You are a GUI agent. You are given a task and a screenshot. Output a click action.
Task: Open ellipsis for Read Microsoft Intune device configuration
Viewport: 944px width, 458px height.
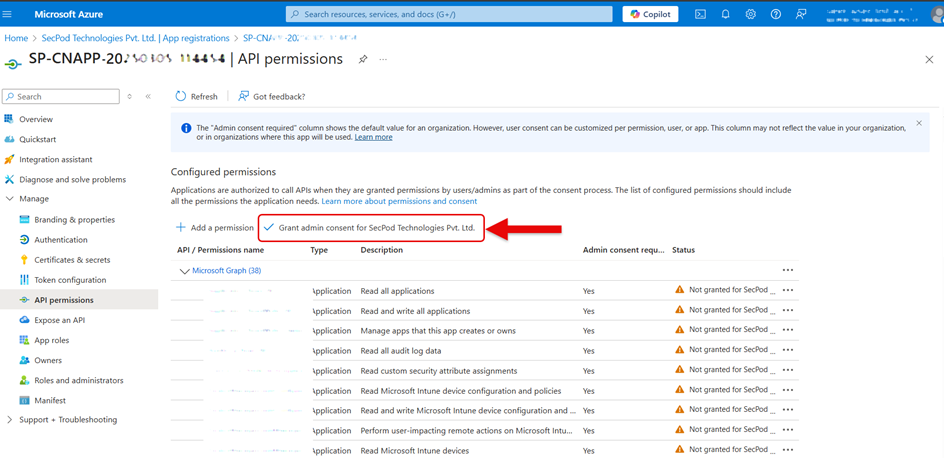787,390
